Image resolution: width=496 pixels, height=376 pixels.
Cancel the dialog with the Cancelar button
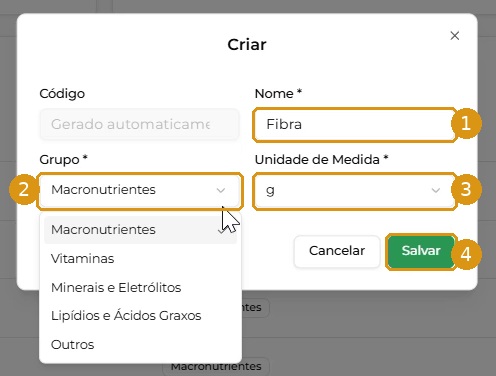337,251
